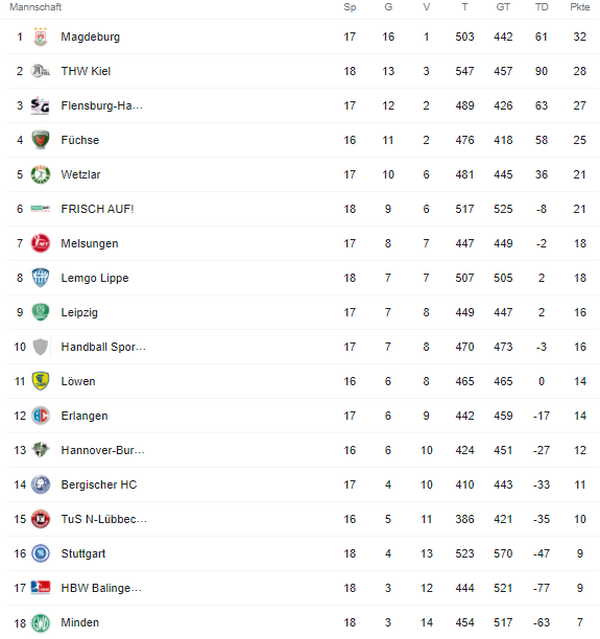Click the Minden green GWD logo
The height and width of the screenshot is (639, 600).
tap(40, 623)
